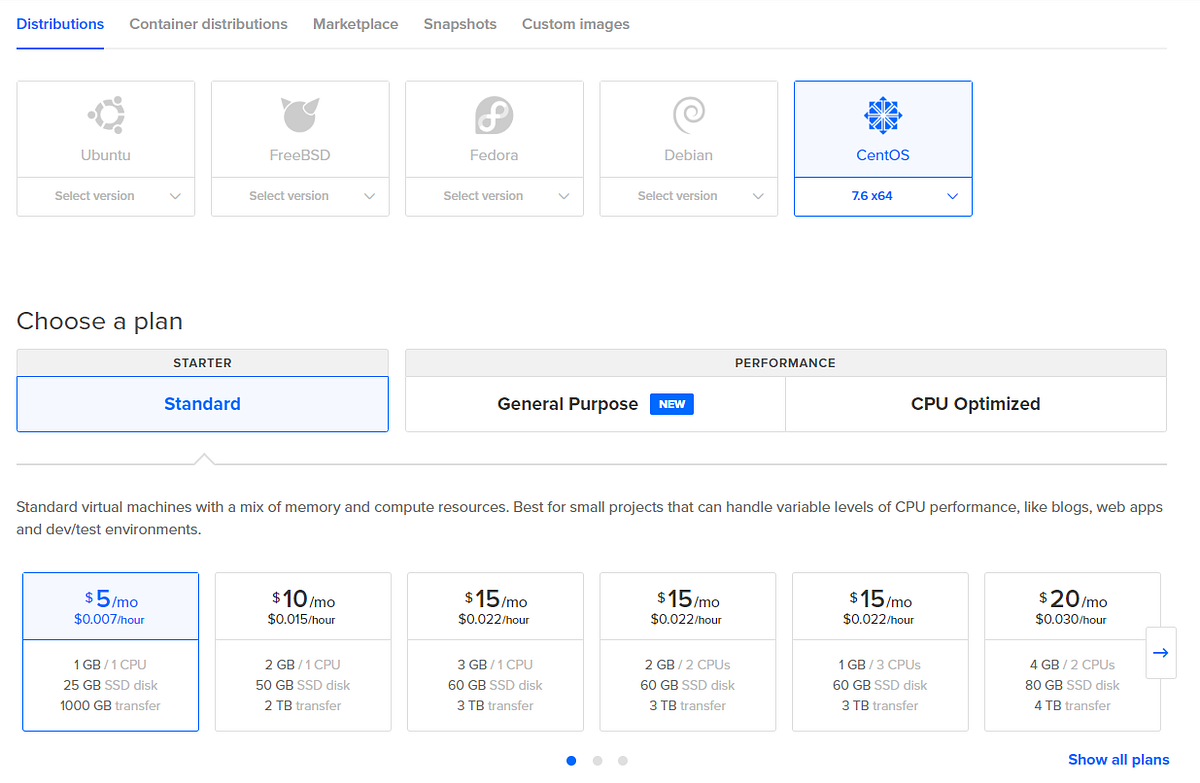The height and width of the screenshot is (783, 1200).
Task: Click the Ubuntu distribution name
Action: pyautogui.click(x=106, y=155)
